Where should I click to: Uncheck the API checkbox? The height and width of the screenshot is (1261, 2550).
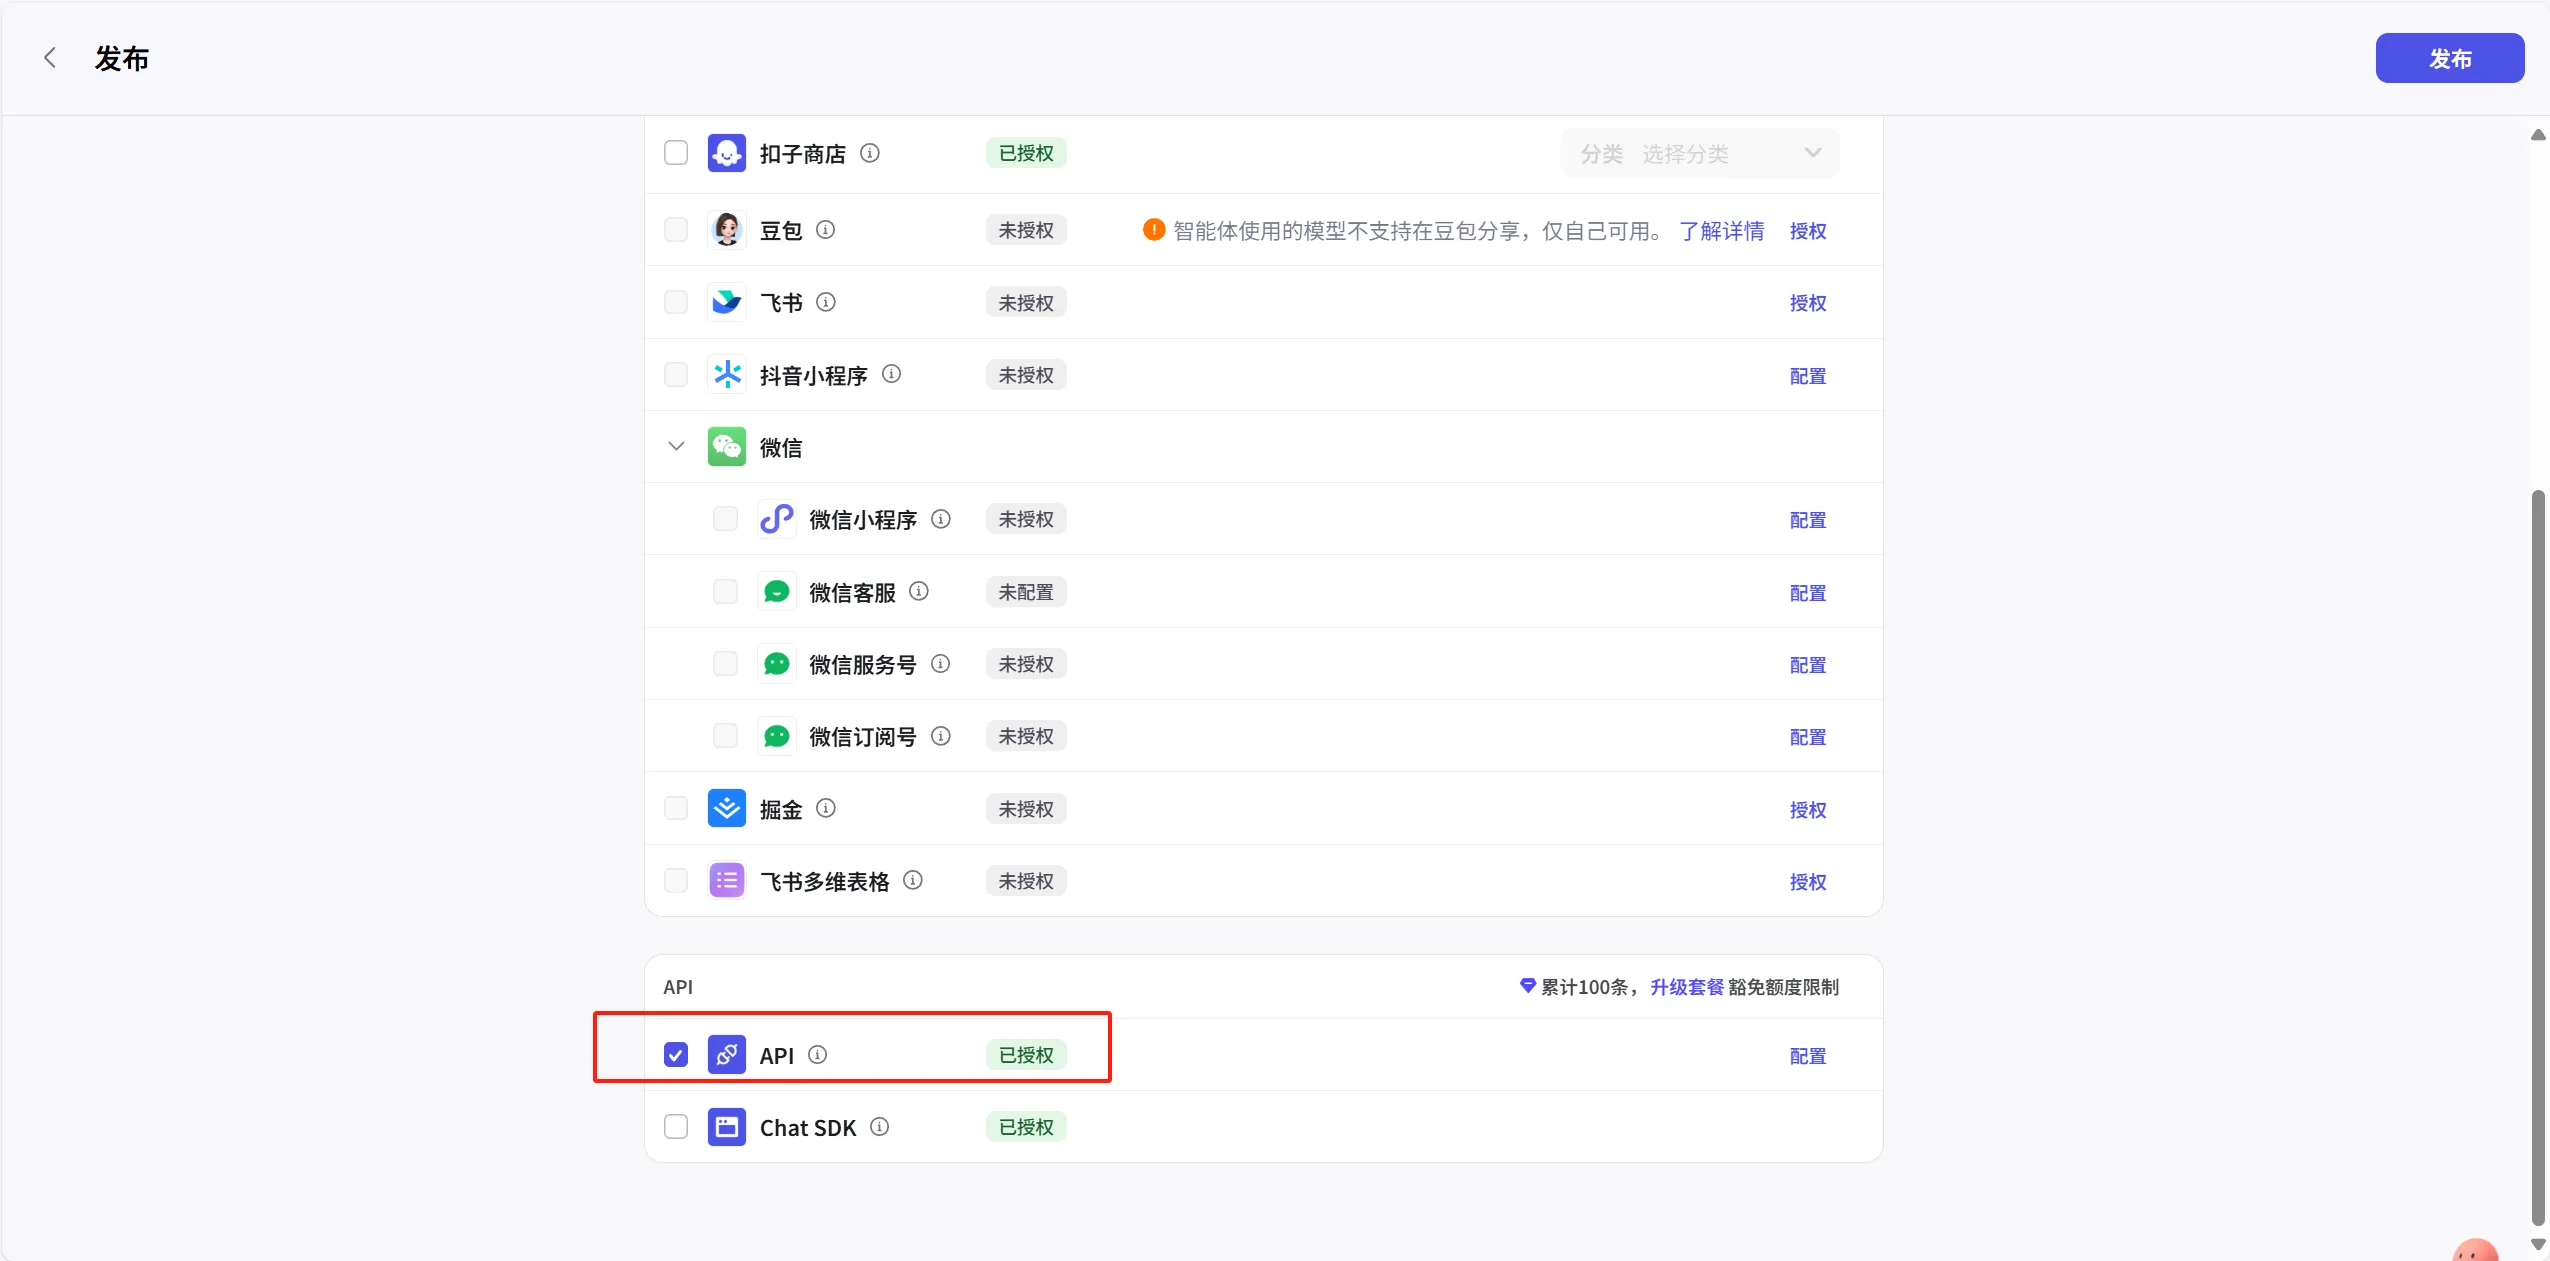tap(676, 1055)
